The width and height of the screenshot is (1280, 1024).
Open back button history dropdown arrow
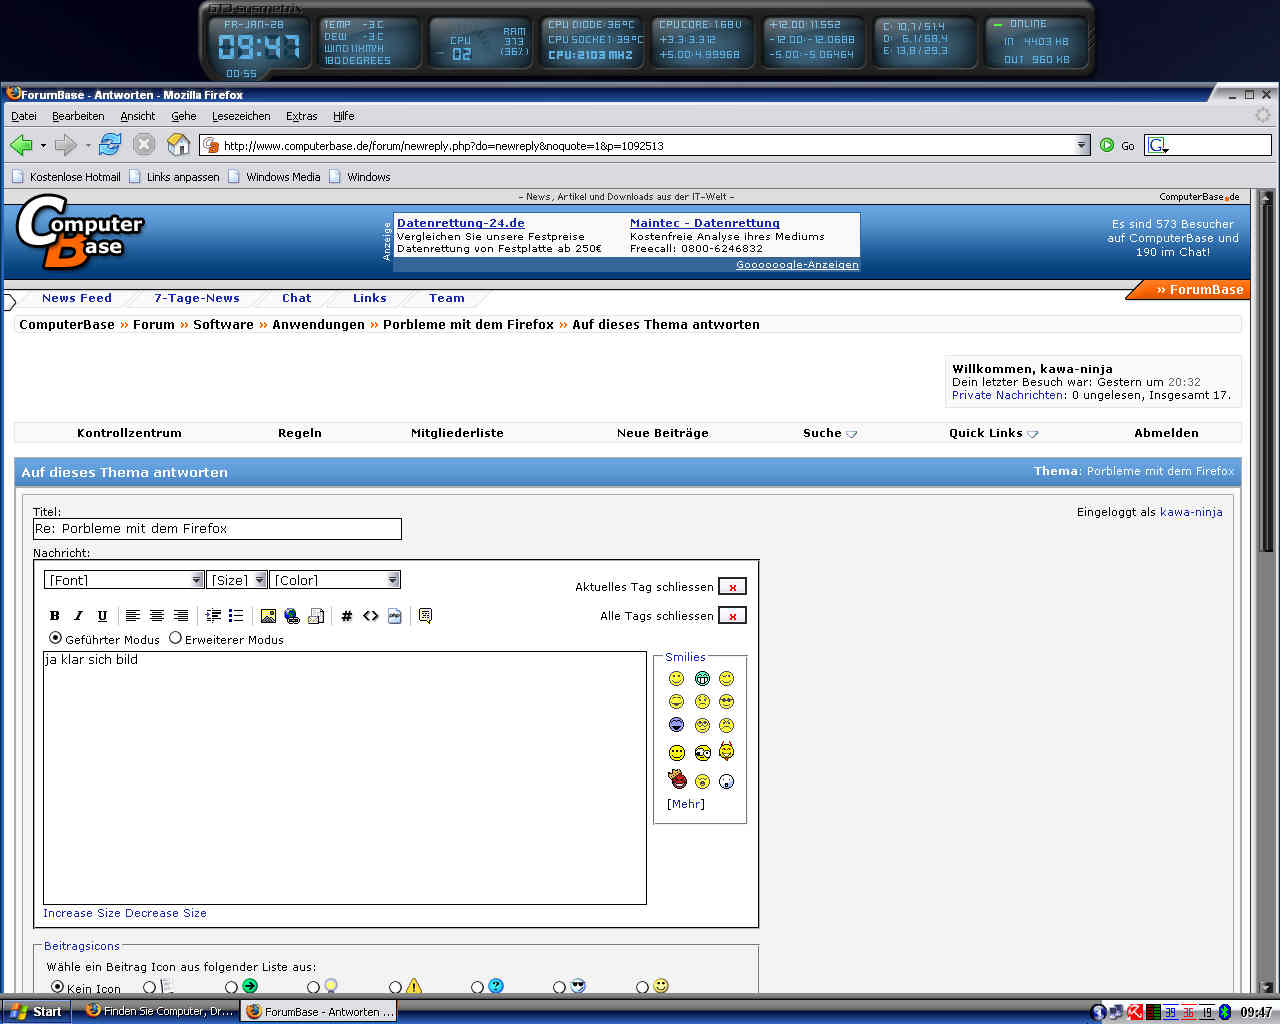[x=43, y=146]
